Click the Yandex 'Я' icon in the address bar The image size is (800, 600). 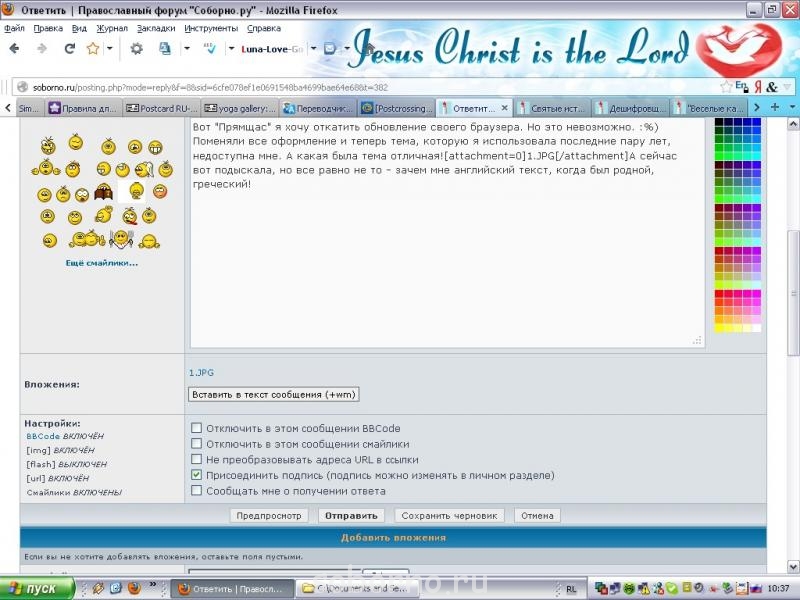pos(760,87)
